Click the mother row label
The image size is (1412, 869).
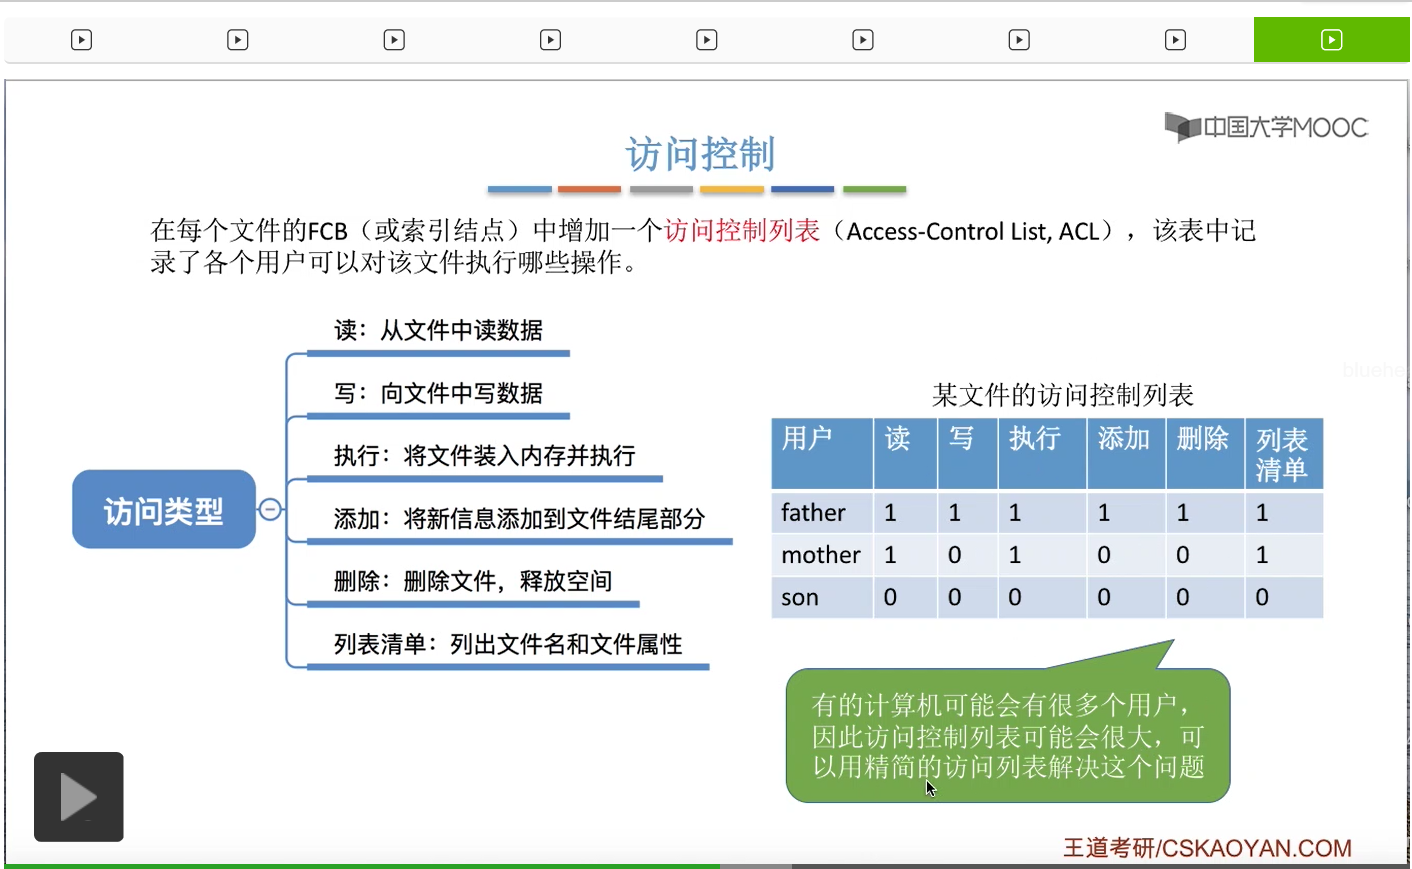pyautogui.click(x=821, y=555)
